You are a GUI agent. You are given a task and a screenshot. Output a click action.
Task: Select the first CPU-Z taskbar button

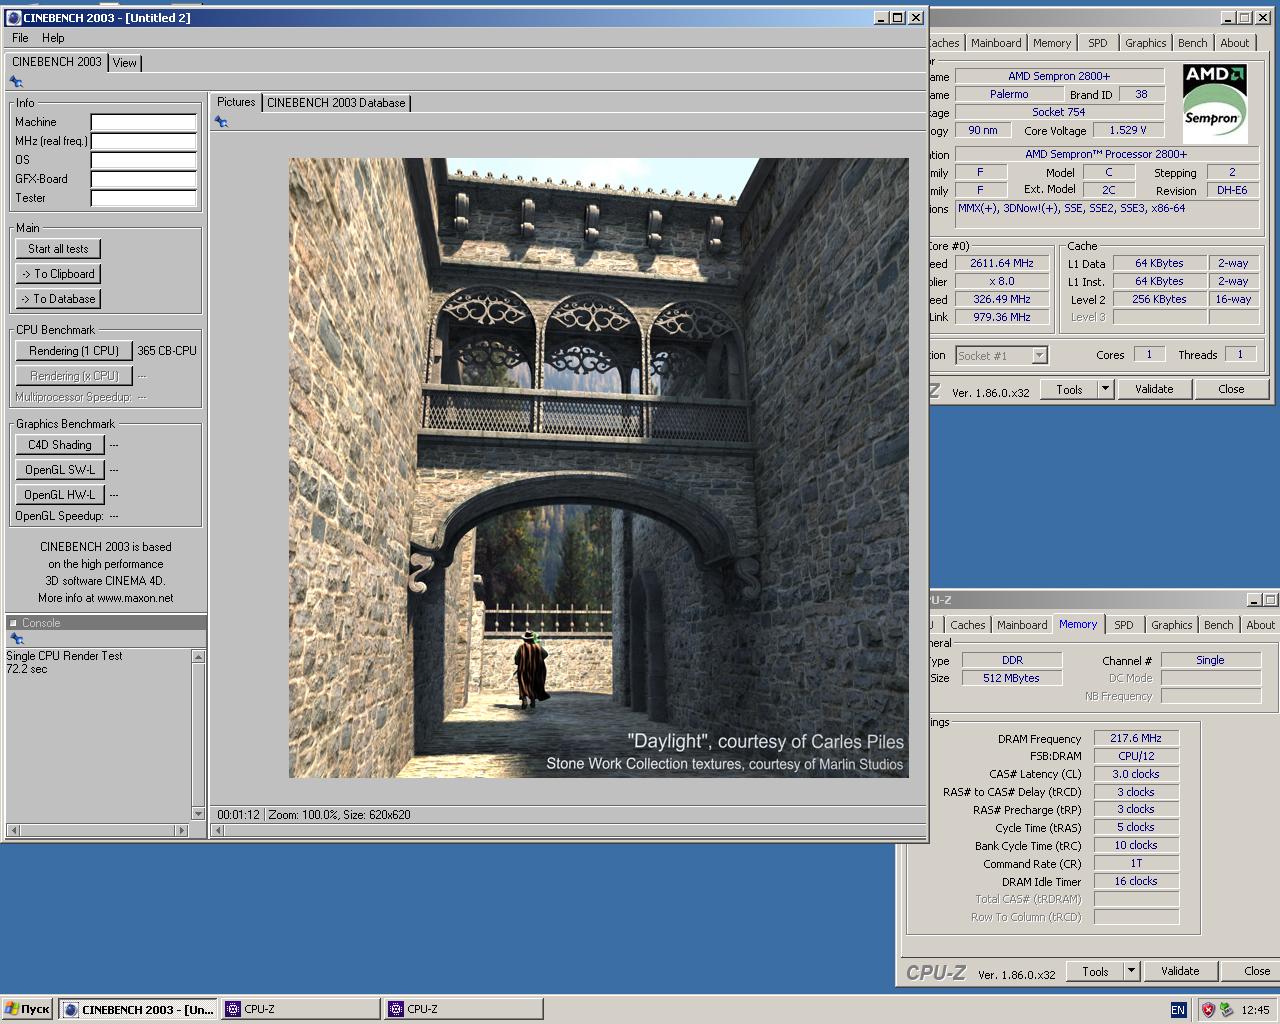pos(301,1009)
